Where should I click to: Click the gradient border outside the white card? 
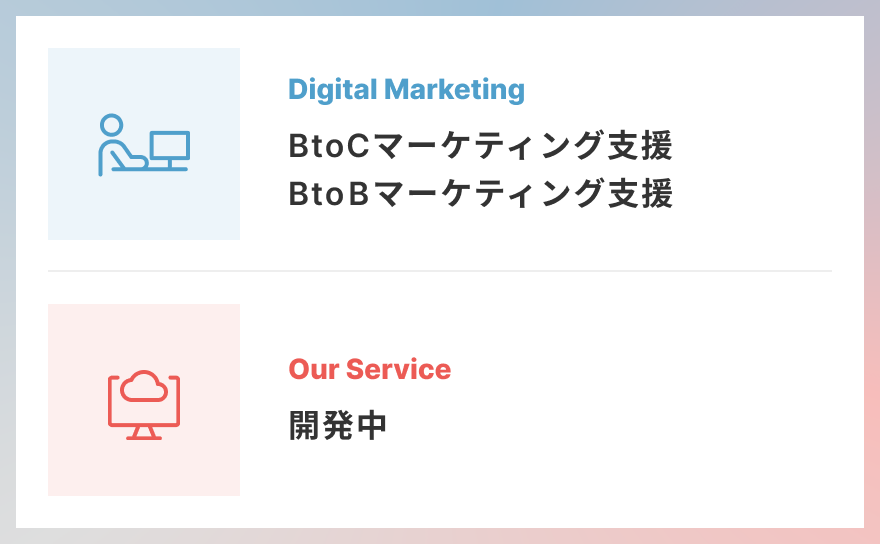click(x=440, y=7)
